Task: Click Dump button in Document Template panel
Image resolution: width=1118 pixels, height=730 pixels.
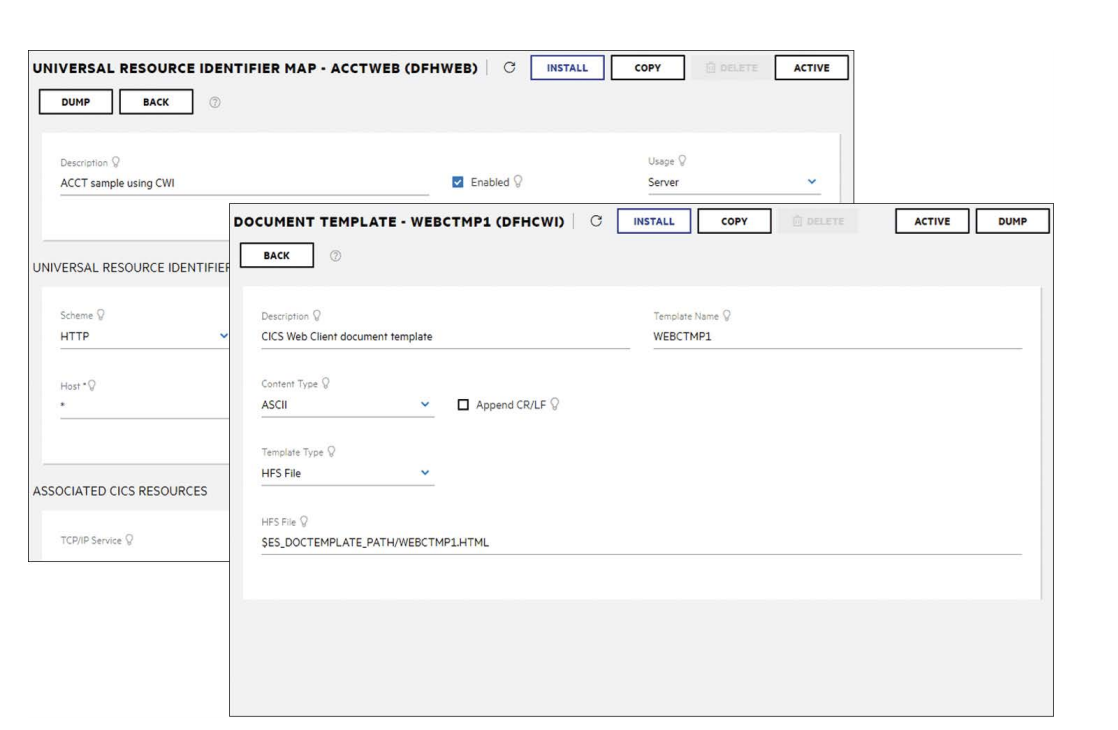Action: (1012, 220)
